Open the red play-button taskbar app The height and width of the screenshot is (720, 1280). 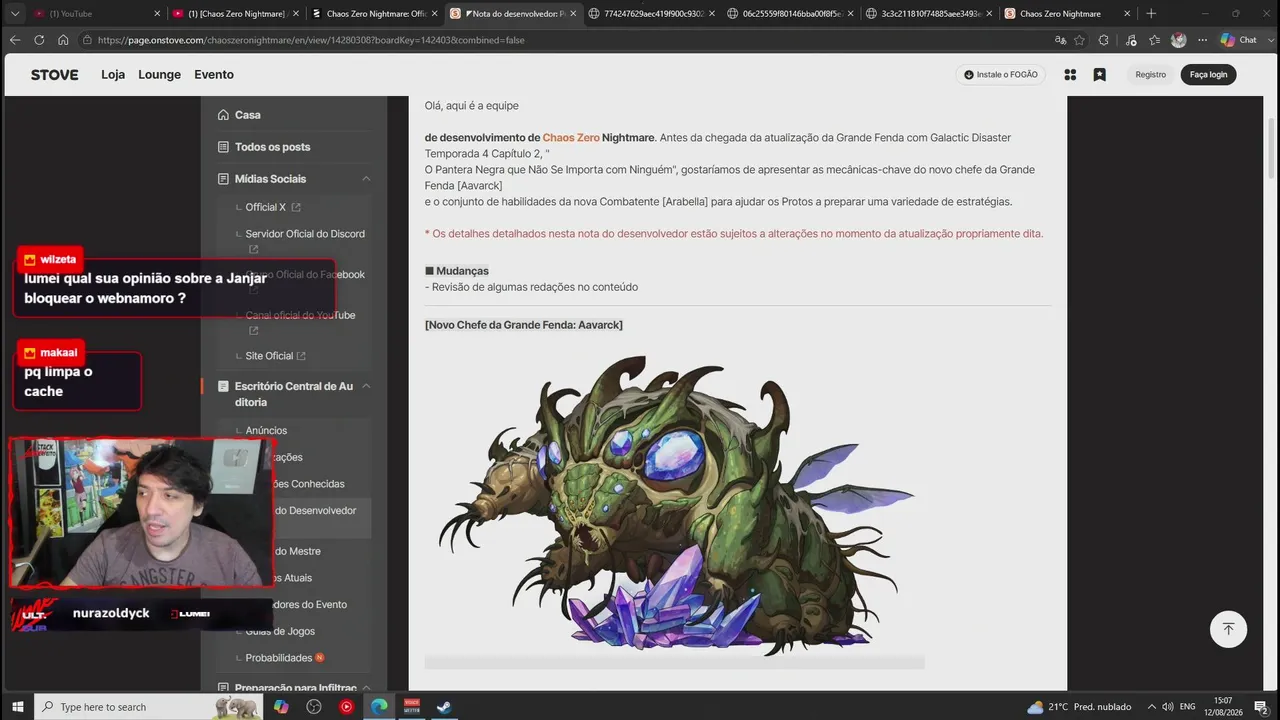click(346, 707)
